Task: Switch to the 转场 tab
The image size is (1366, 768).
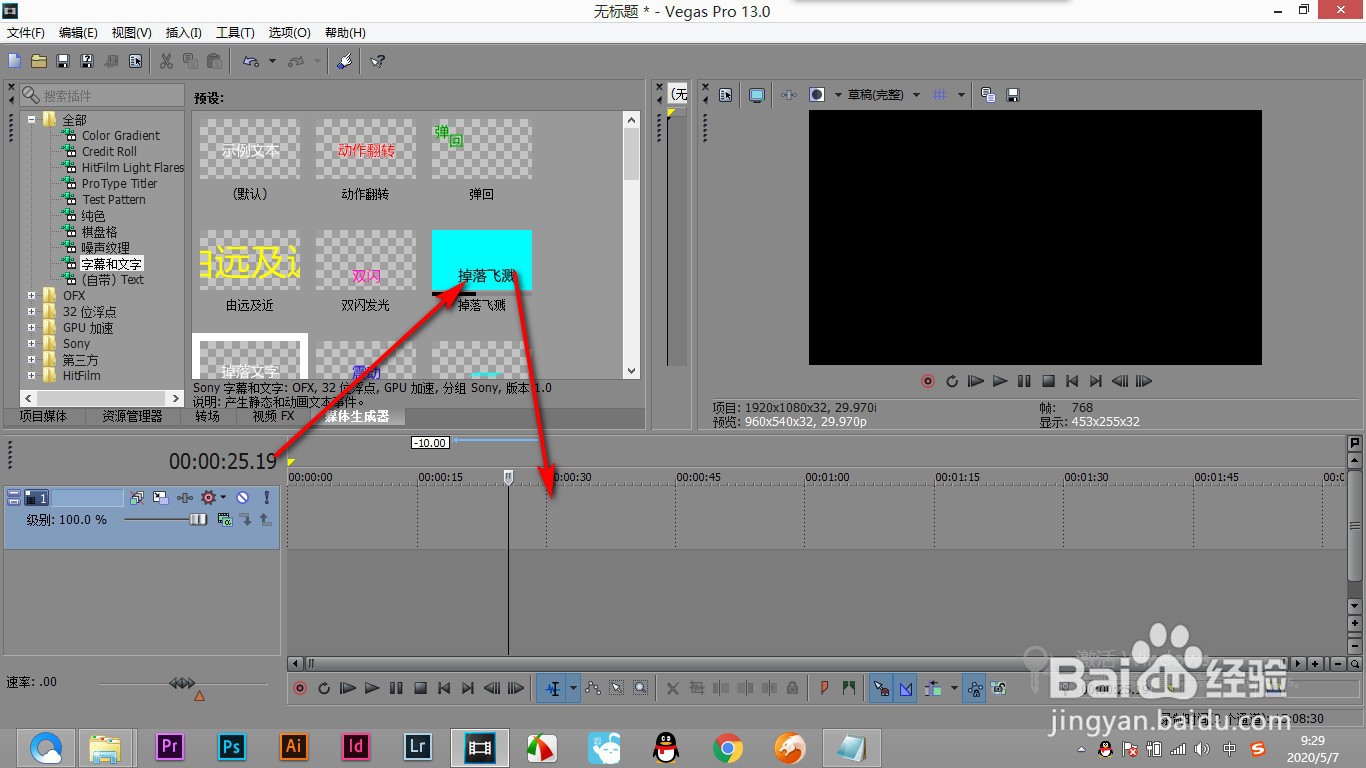Action: (207, 416)
